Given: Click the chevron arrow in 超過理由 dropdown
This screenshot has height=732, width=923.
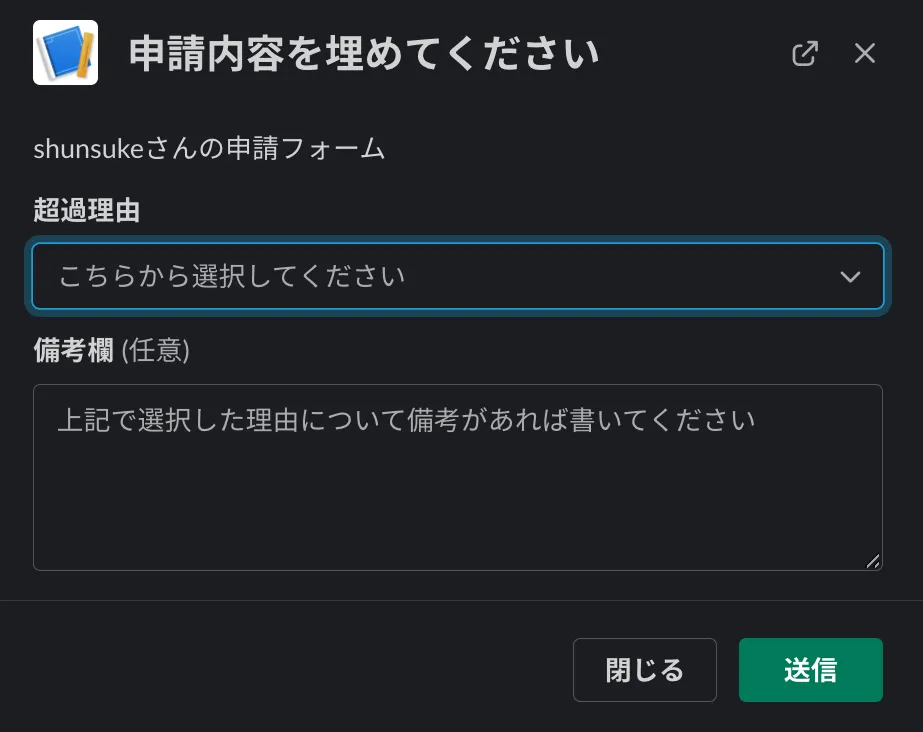Looking at the screenshot, I should click(850, 277).
